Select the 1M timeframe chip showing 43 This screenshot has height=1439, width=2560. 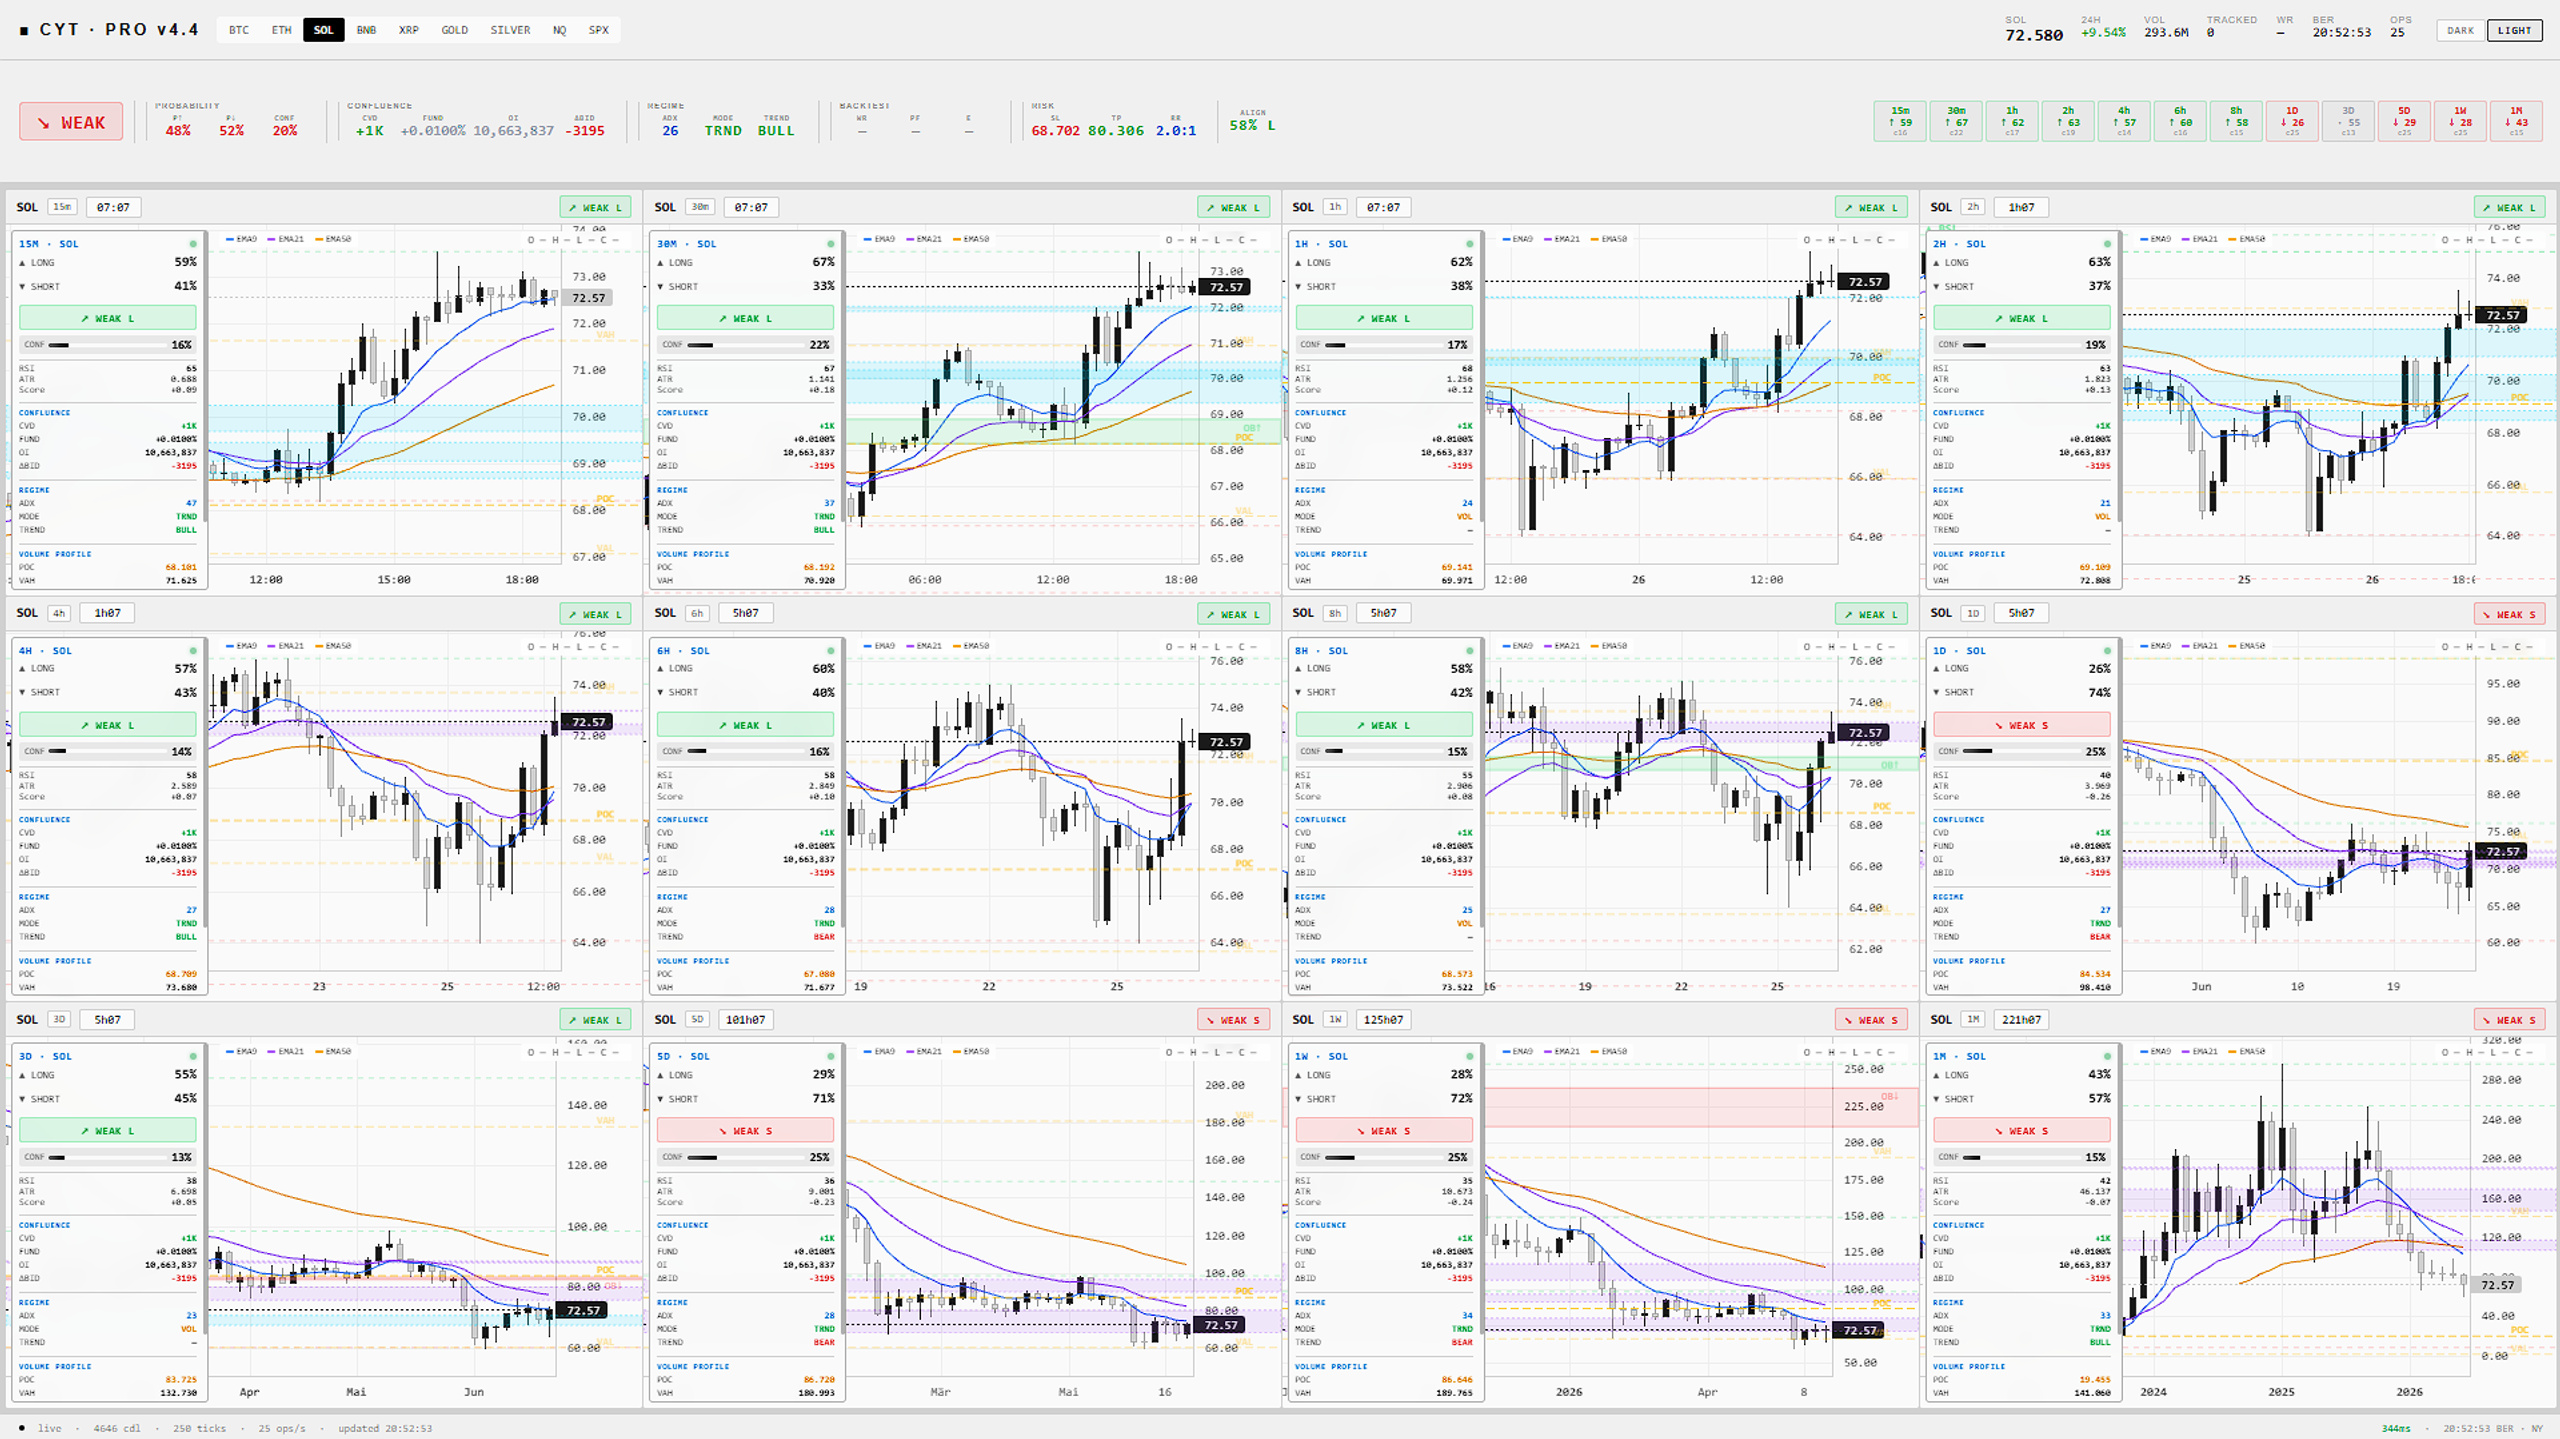[x=2515, y=122]
